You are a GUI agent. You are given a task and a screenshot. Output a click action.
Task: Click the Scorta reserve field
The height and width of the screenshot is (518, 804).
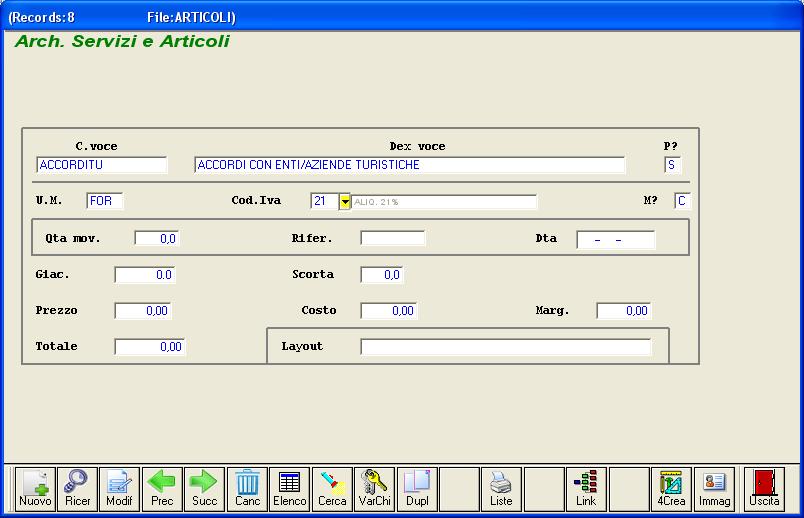382,275
